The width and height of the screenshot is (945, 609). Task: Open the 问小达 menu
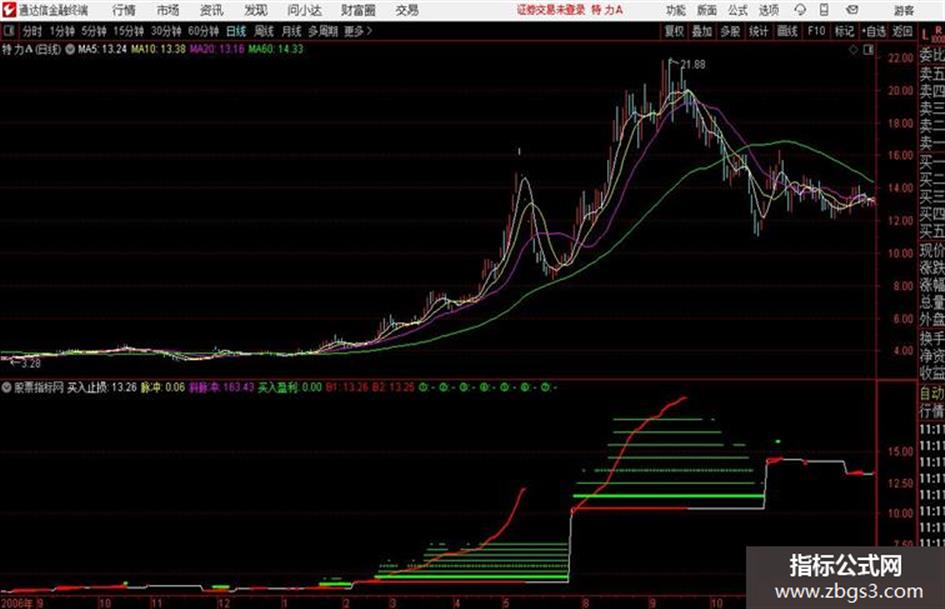(x=304, y=10)
